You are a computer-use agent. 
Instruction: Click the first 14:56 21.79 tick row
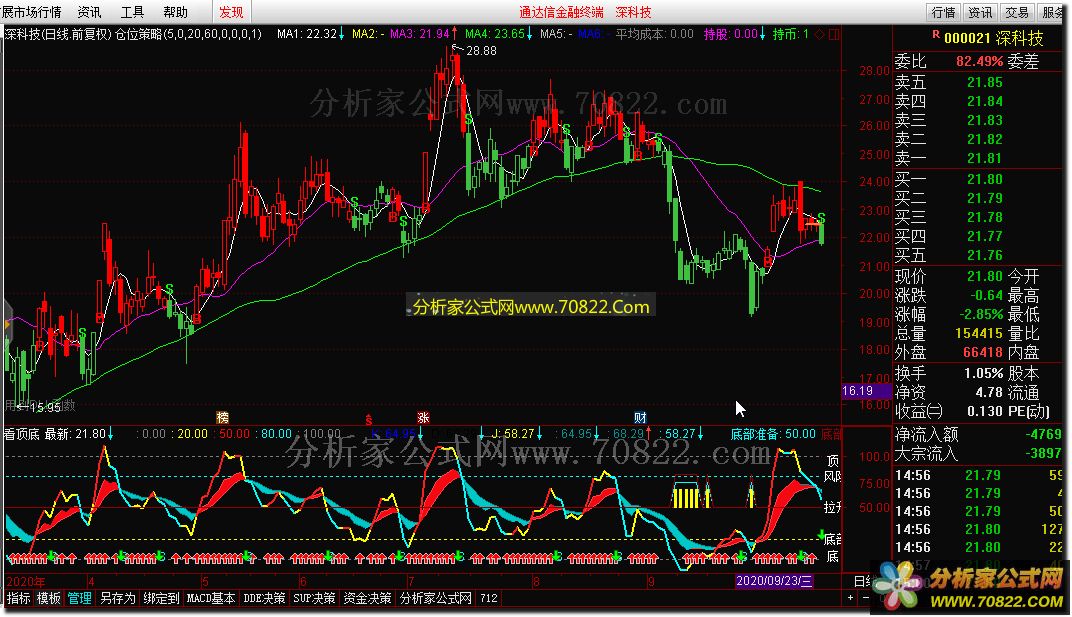[x=978, y=475]
